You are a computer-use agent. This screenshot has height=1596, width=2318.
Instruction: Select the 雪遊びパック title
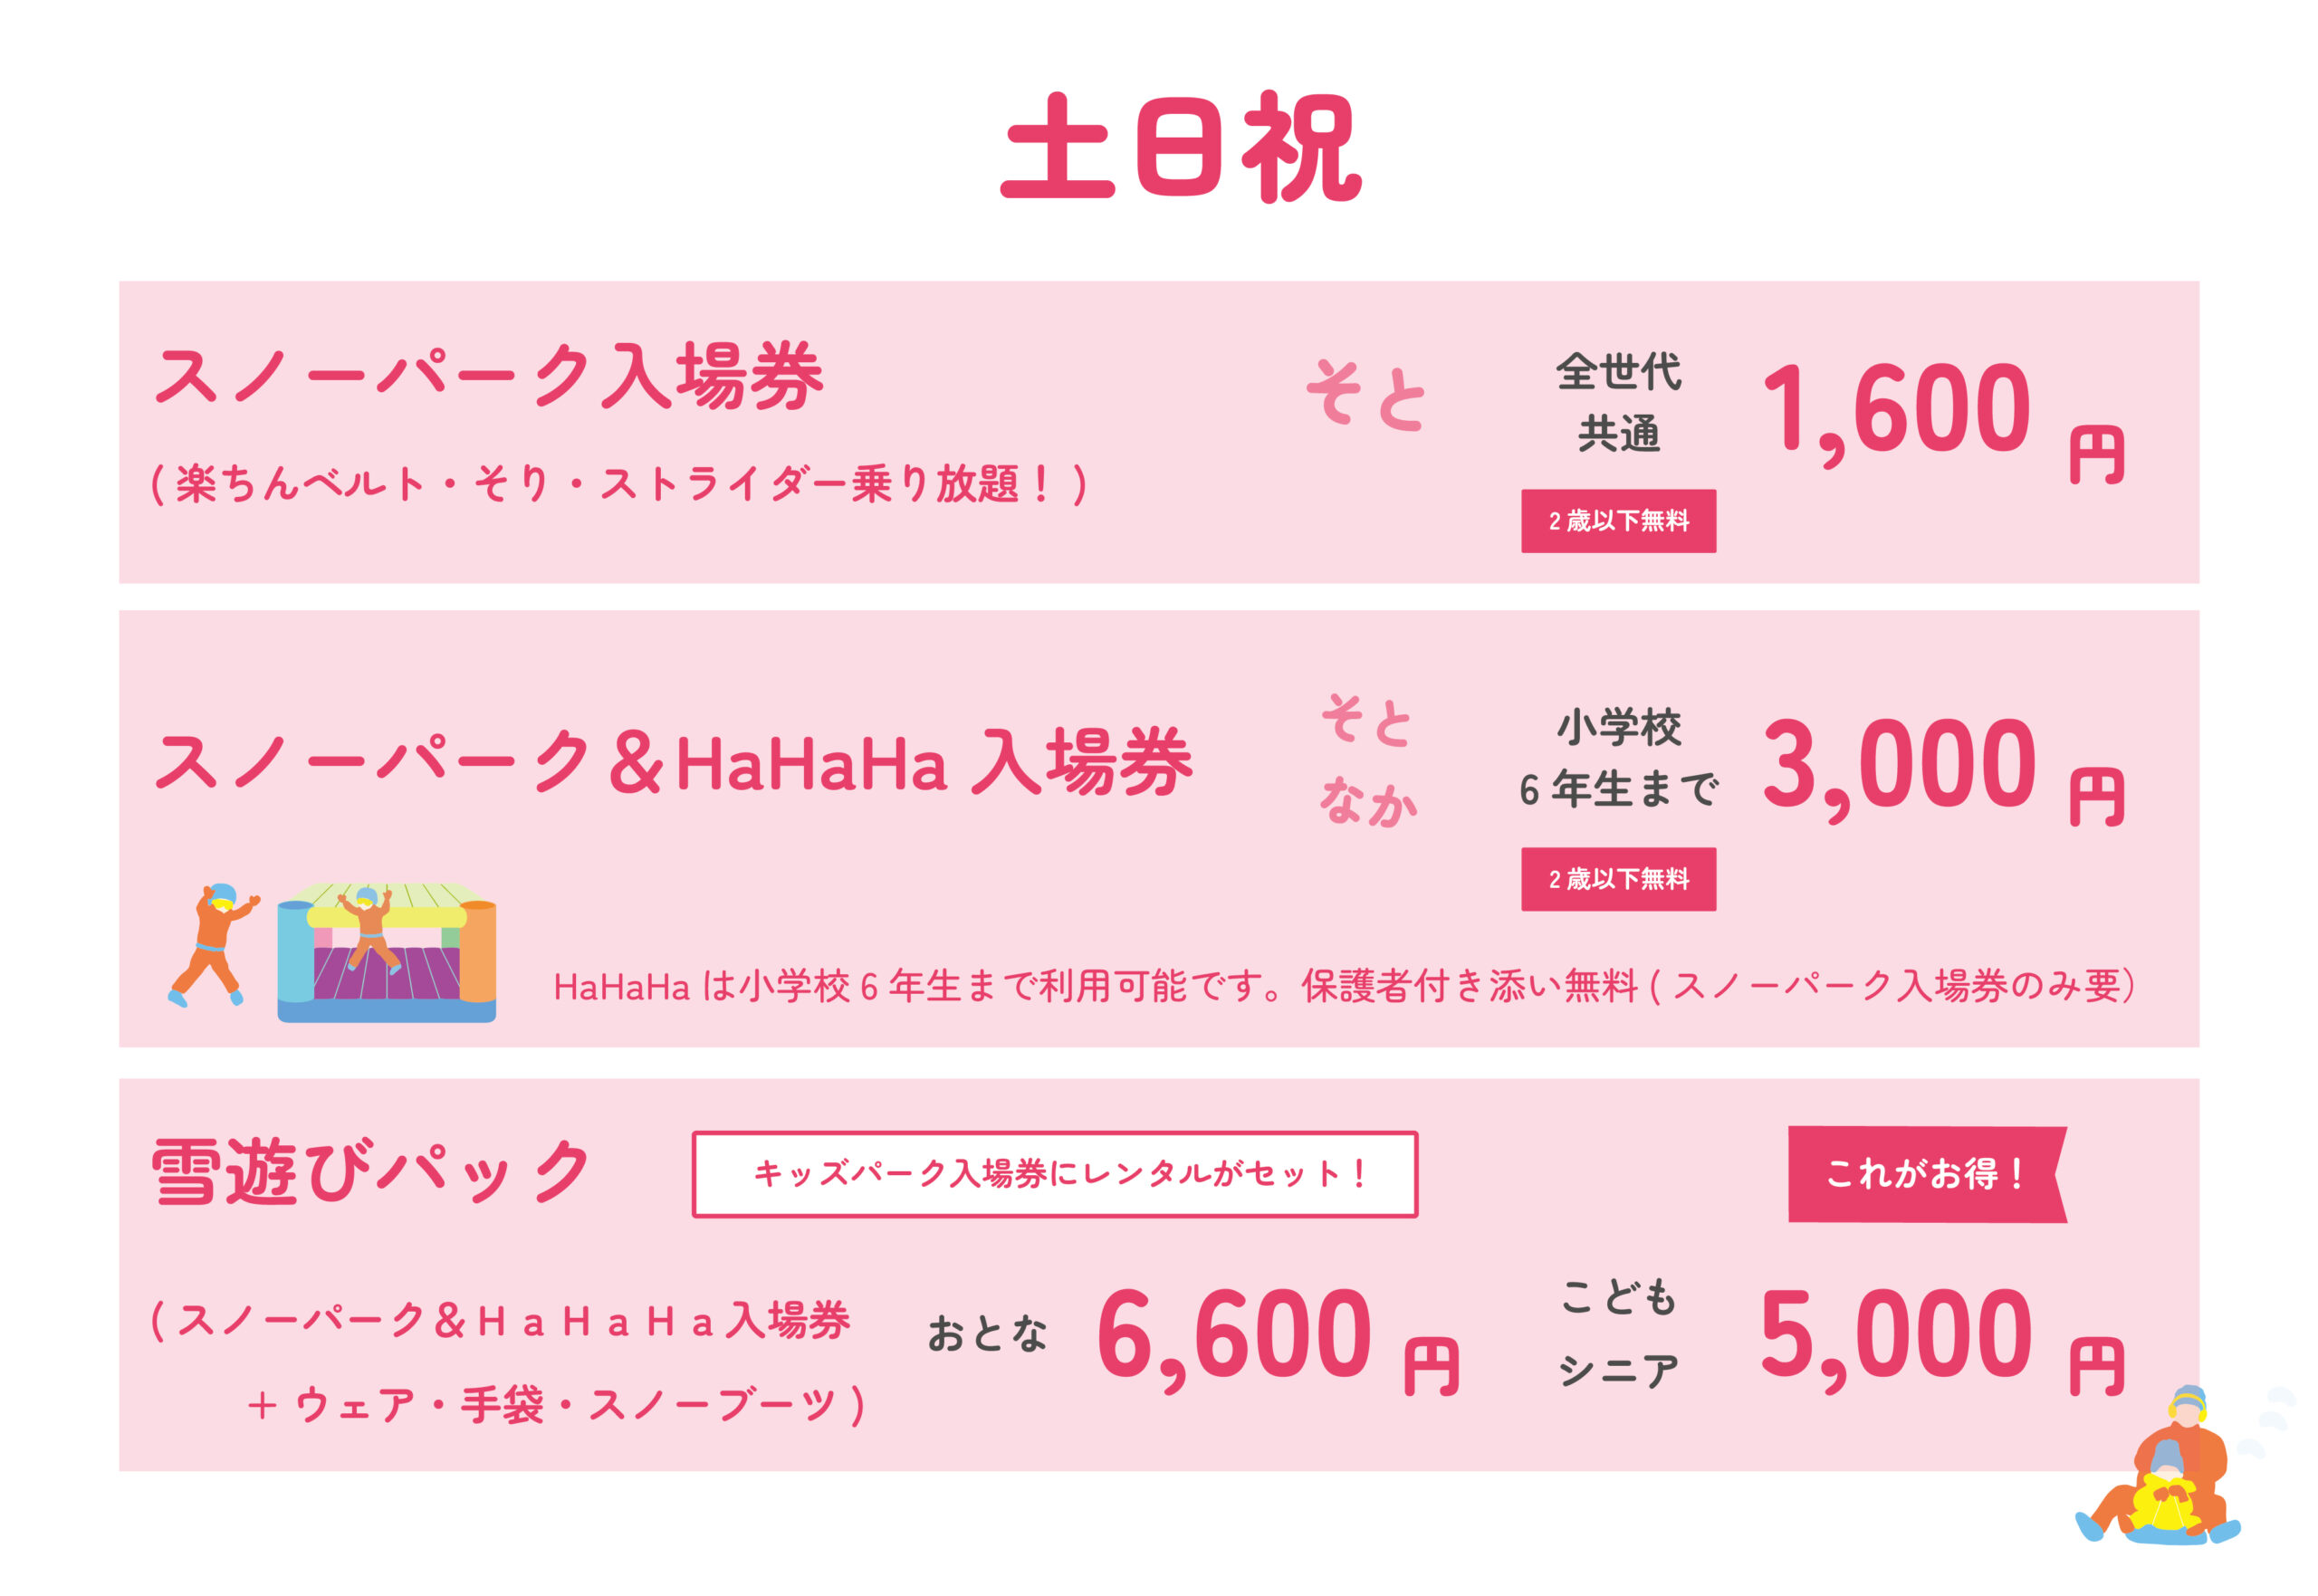coord(370,1171)
